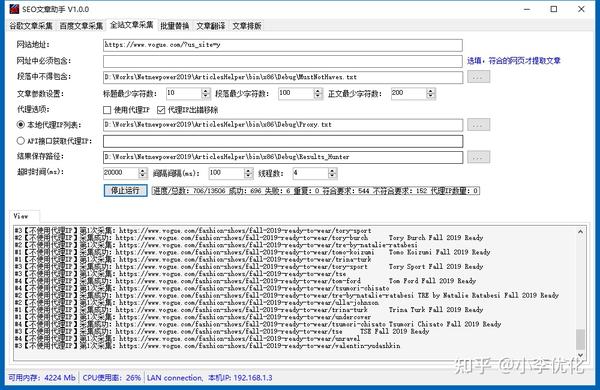Image resolution: width=600 pixels, height=390 pixels.
Task: Click the LAN connection IP status entry
Action: [x=210, y=378]
